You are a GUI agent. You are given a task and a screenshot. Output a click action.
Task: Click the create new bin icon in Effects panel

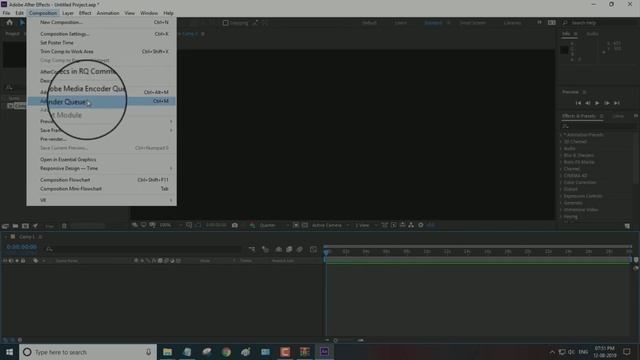(x=627, y=226)
